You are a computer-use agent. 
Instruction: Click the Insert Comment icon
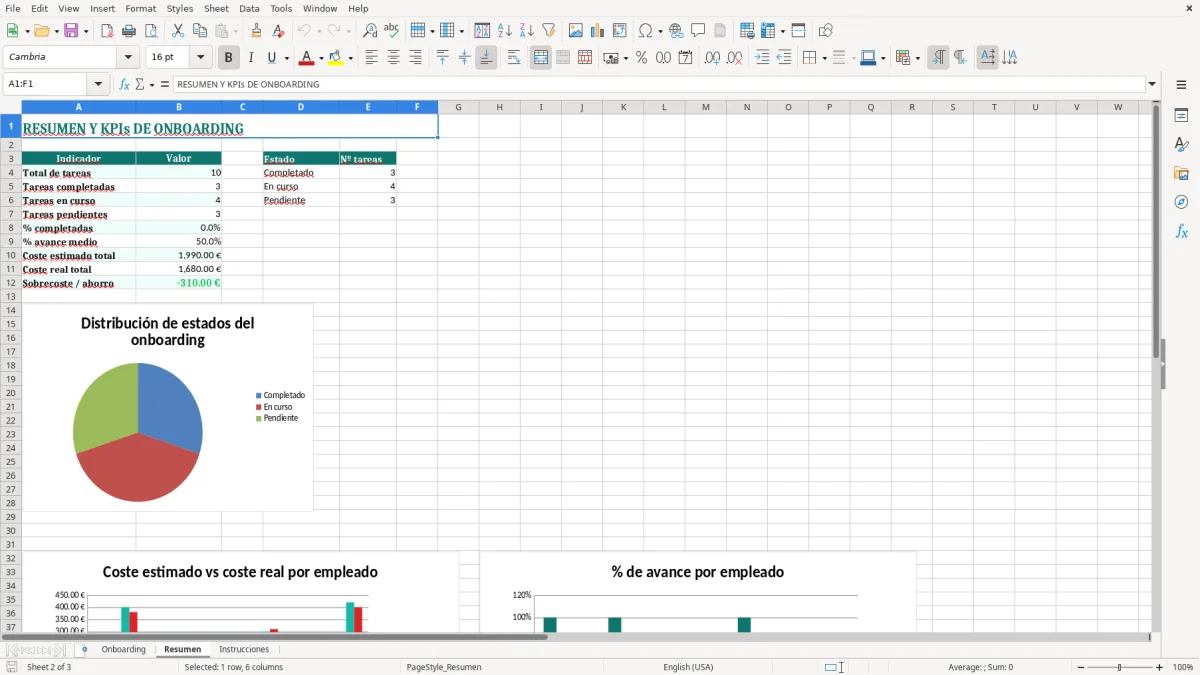click(x=698, y=31)
